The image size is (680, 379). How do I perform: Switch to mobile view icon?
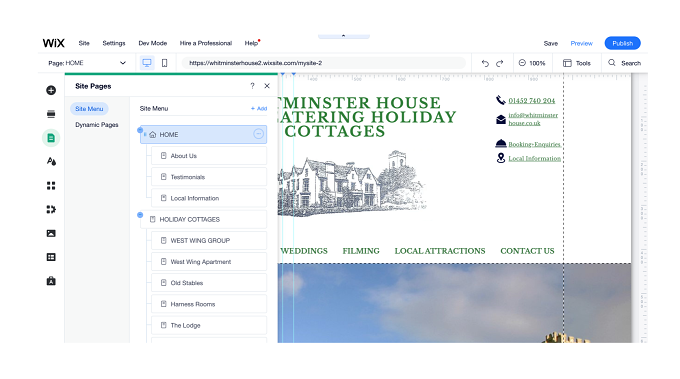pyautogui.click(x=164, y=63)
